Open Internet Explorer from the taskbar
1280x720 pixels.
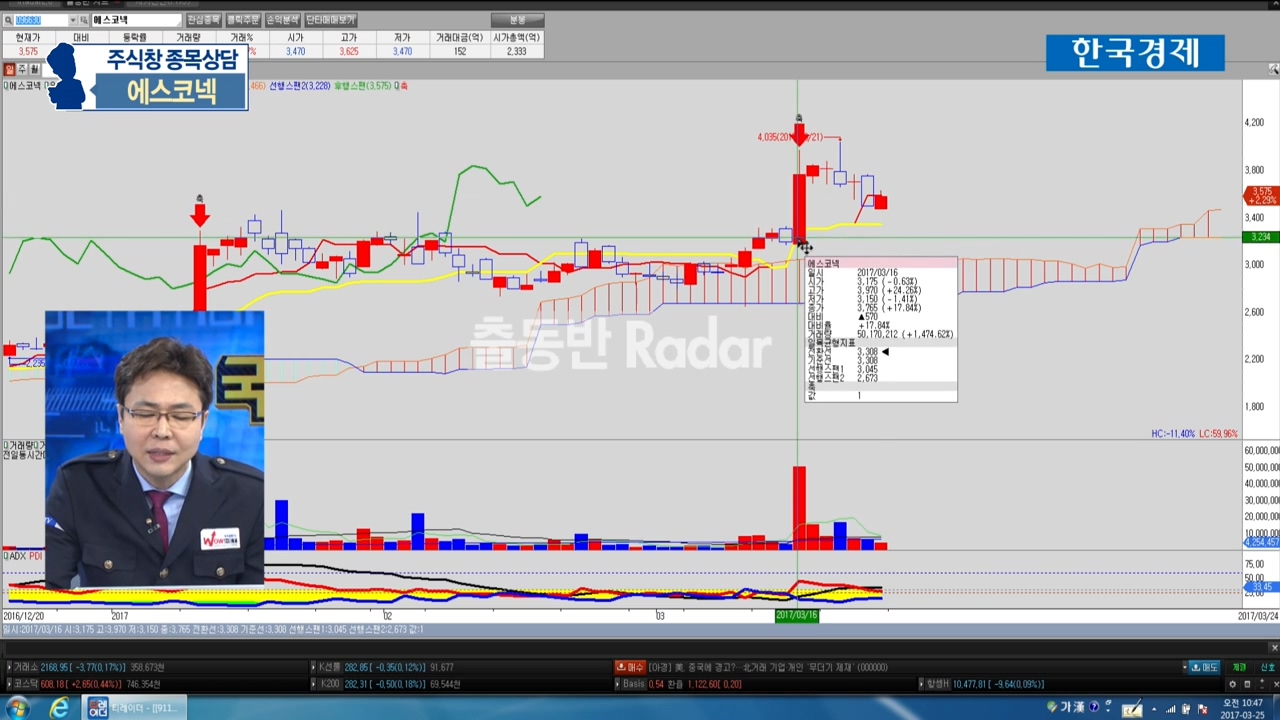[x=59, y=707]
